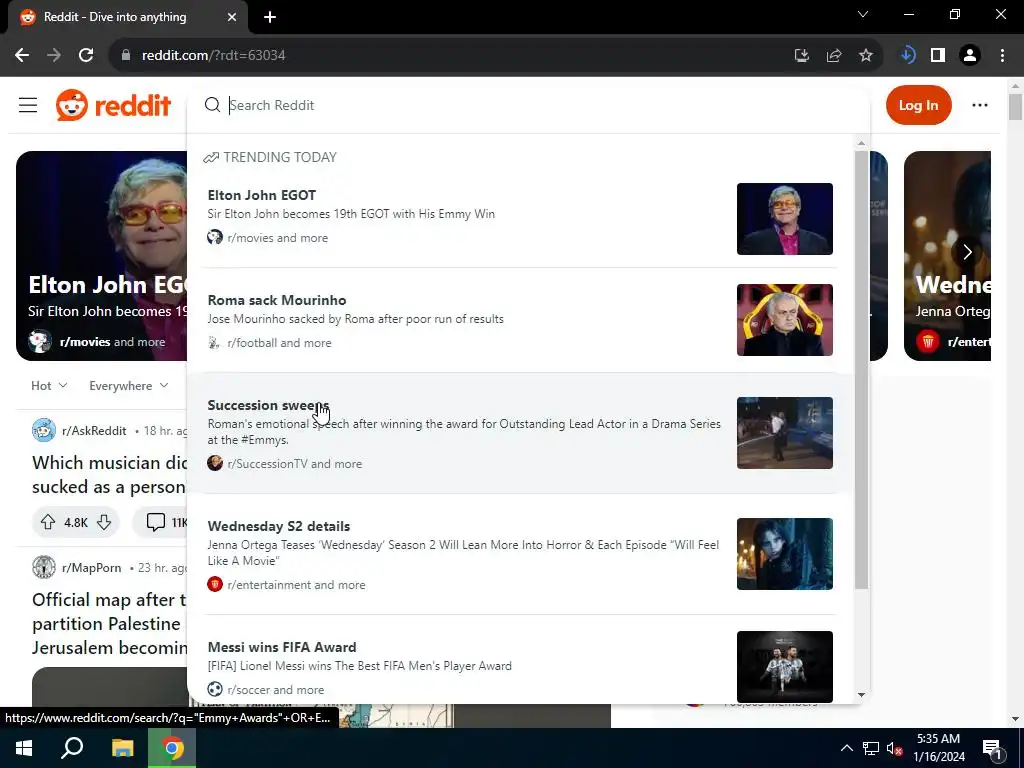Click Elton John thumbnail in trending list
This screenshot has height=768, width=1024.
(x=784, y=219)
